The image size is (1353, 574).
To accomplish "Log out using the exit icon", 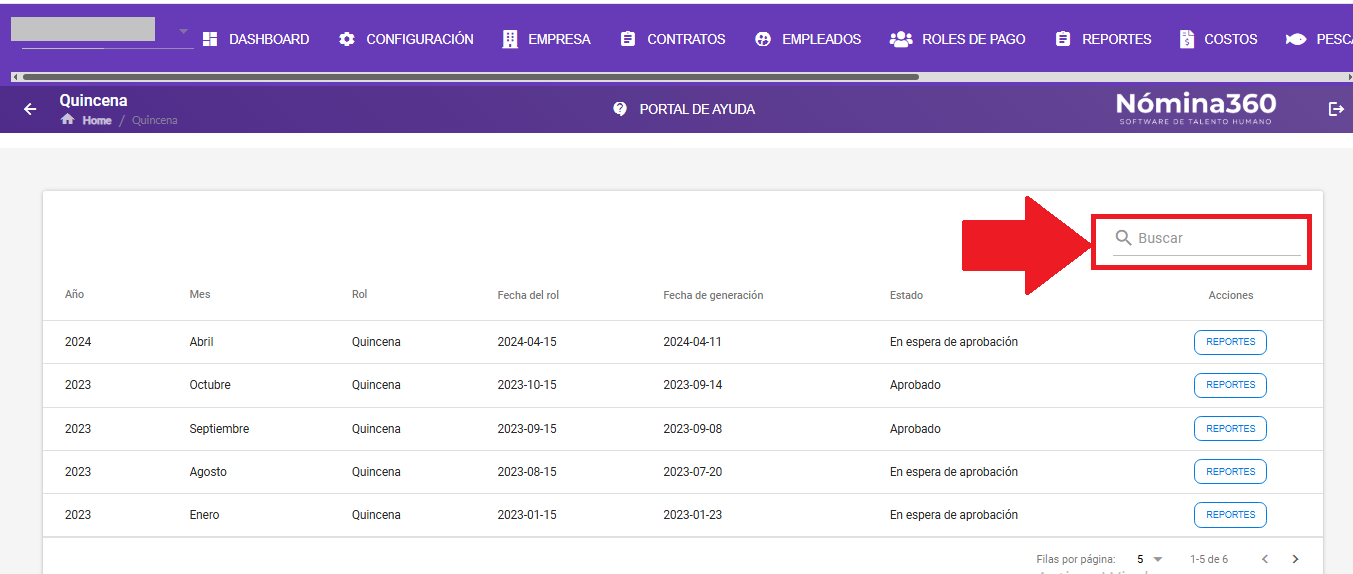I will click(x=1336, y=109).
